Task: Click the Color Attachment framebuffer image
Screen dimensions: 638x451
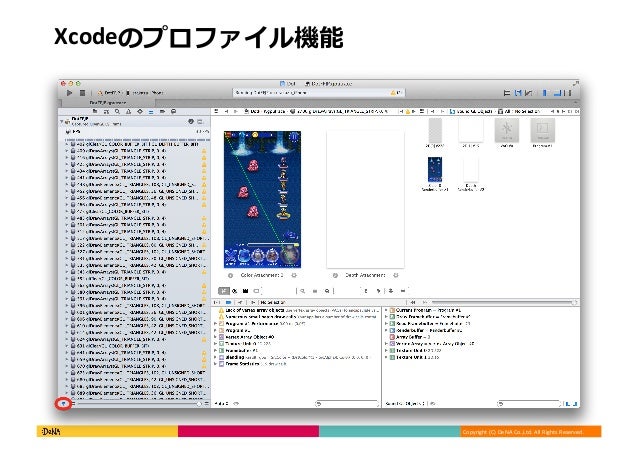Action: (x=262, y=199)
